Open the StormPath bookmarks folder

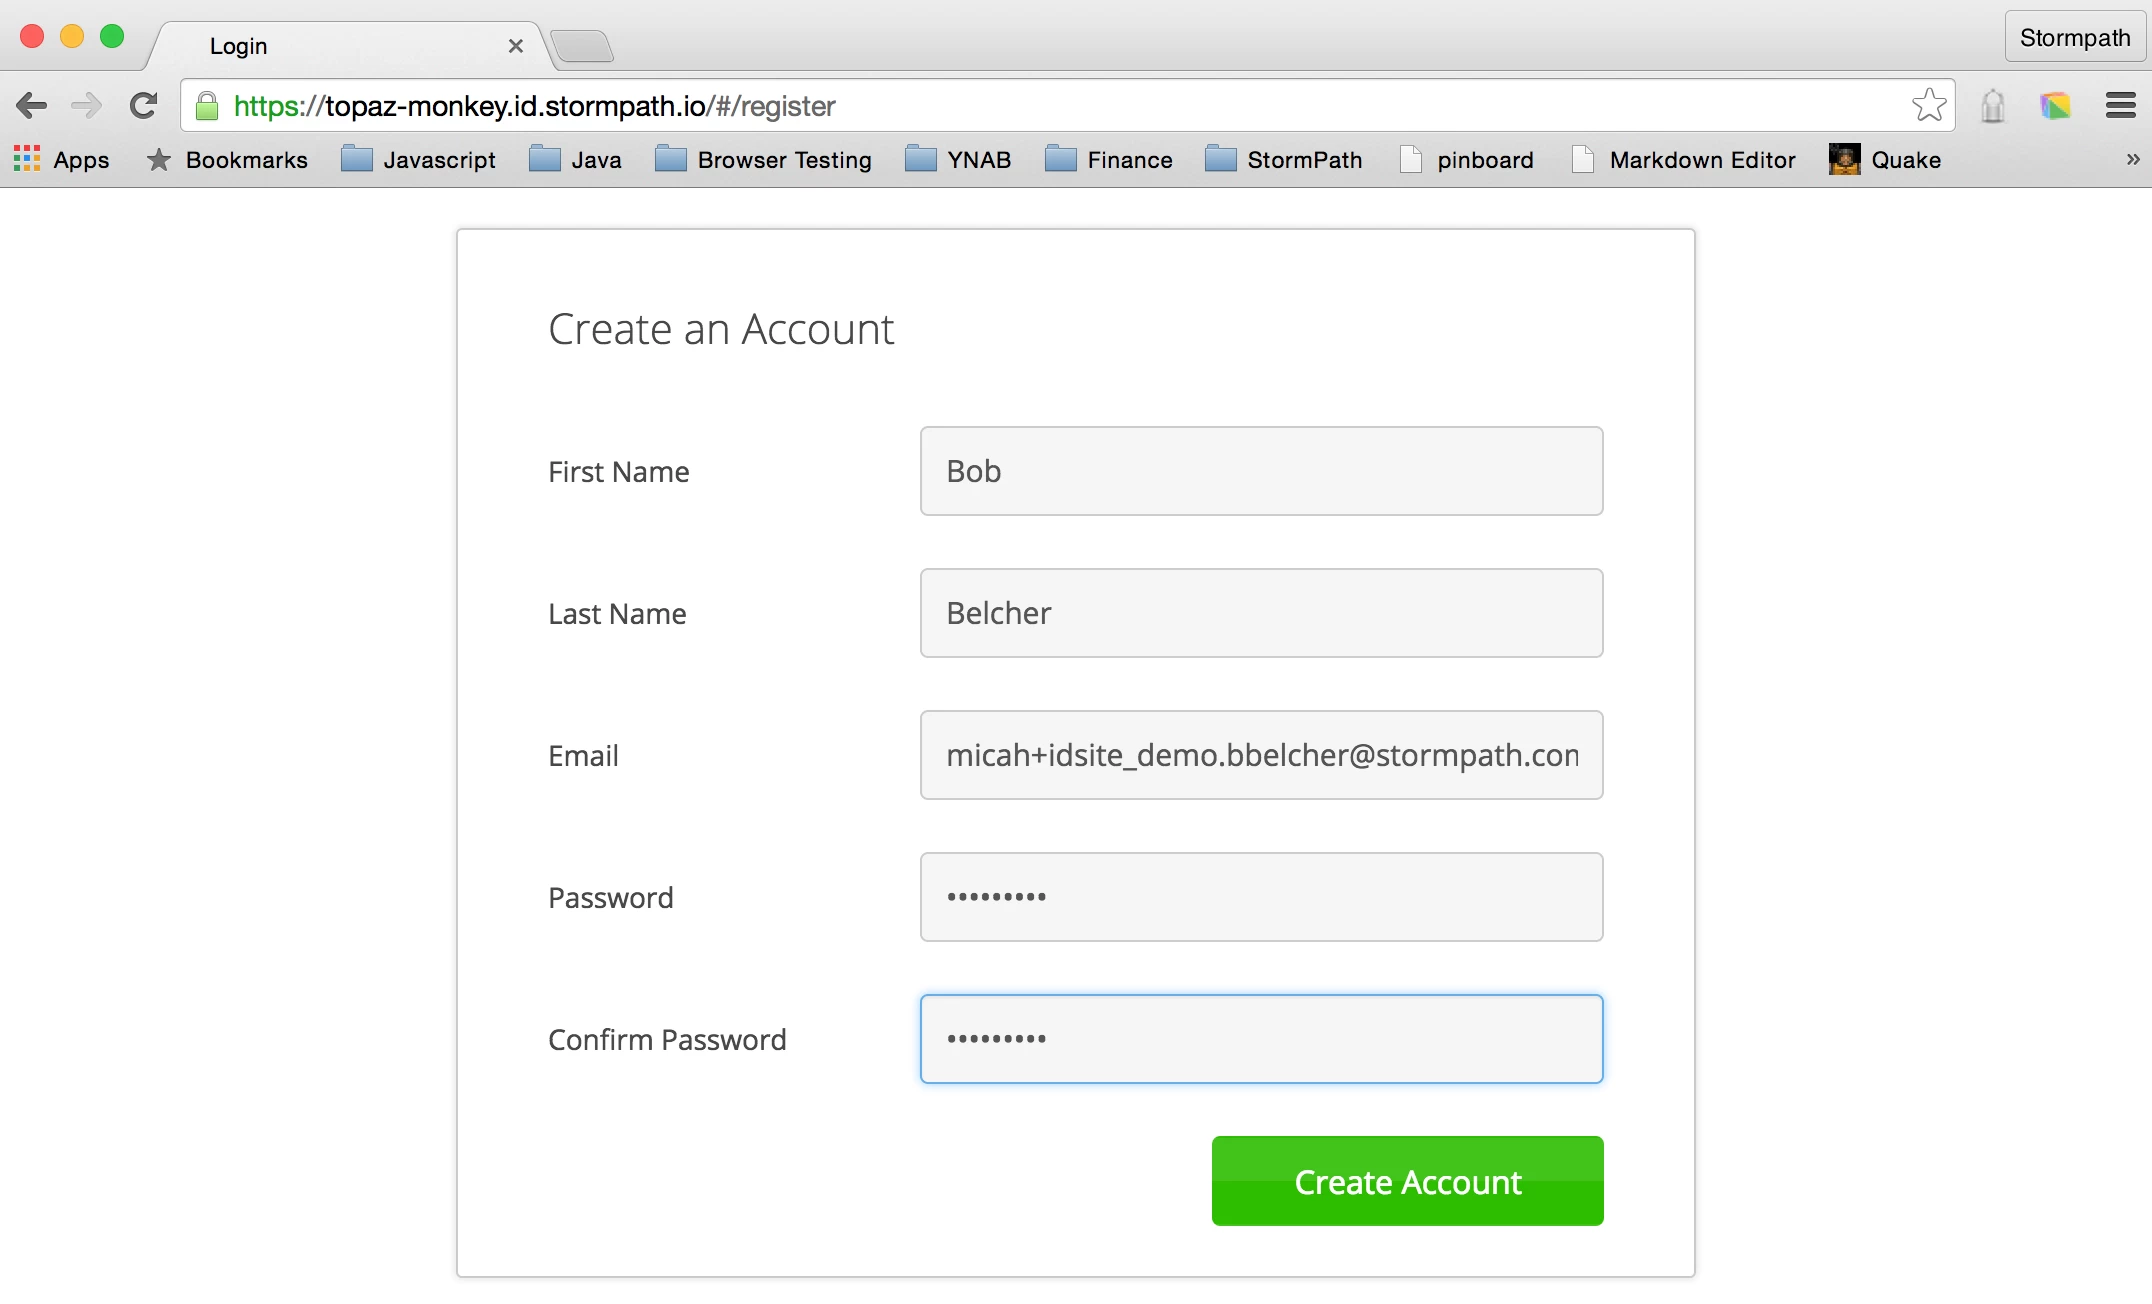click(1283, 160)
